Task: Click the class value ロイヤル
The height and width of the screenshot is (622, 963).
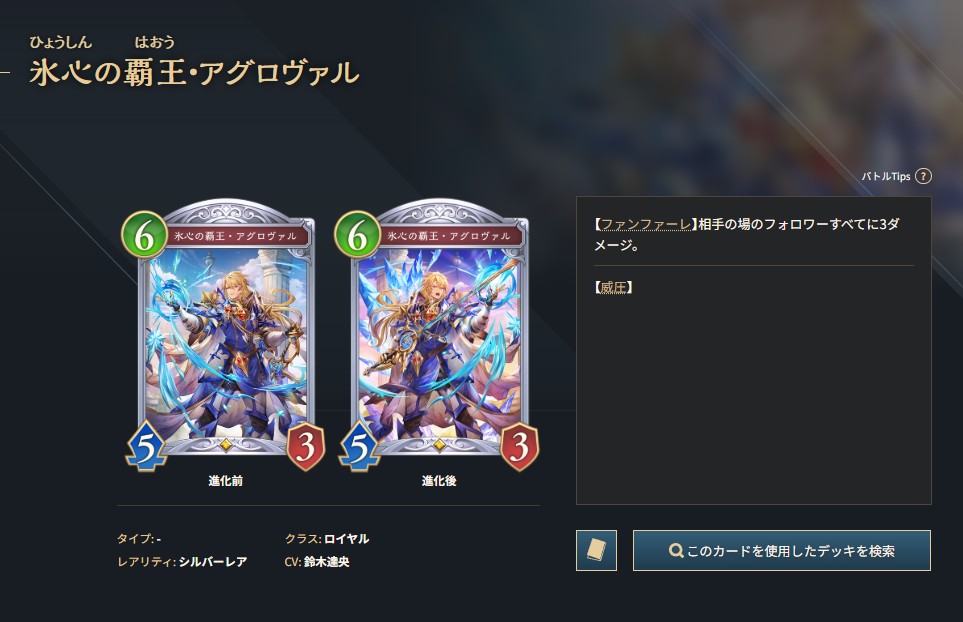Action: [346, 538]
